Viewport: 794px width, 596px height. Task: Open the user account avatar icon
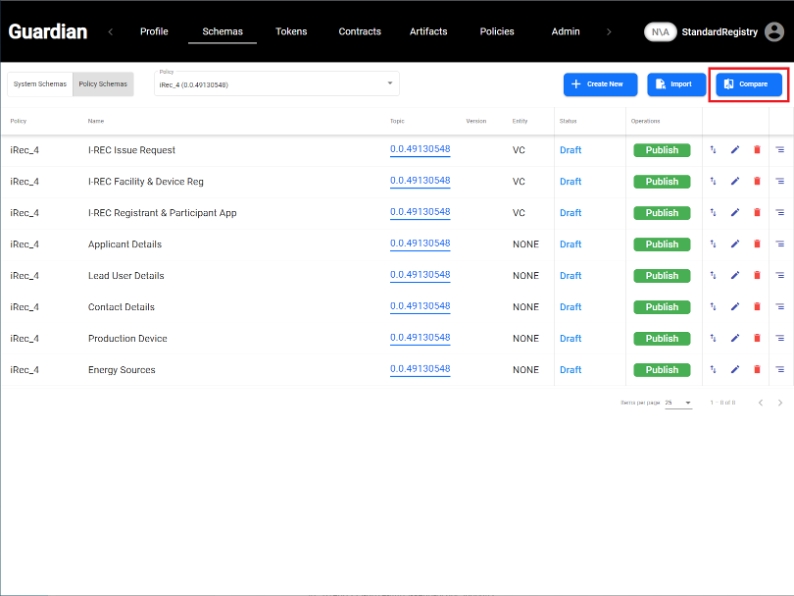[774, 32]
